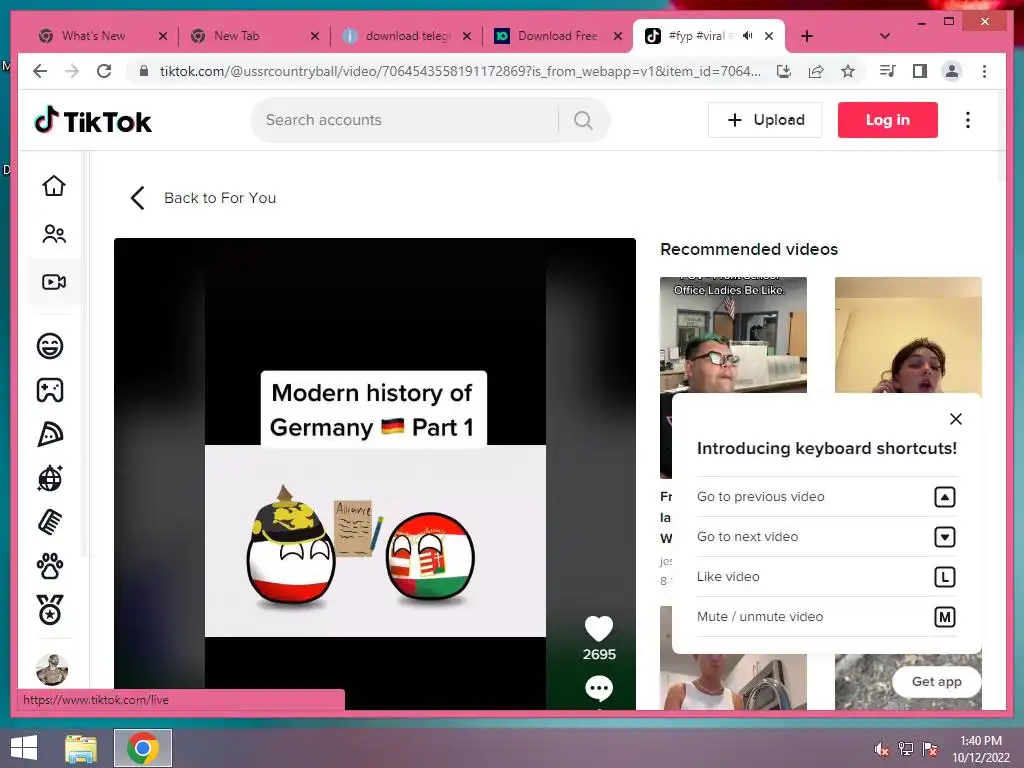Open the Office Ladies Be Like recommended video
Viewport: 1024px width, 768px height.
coord(733,334)
